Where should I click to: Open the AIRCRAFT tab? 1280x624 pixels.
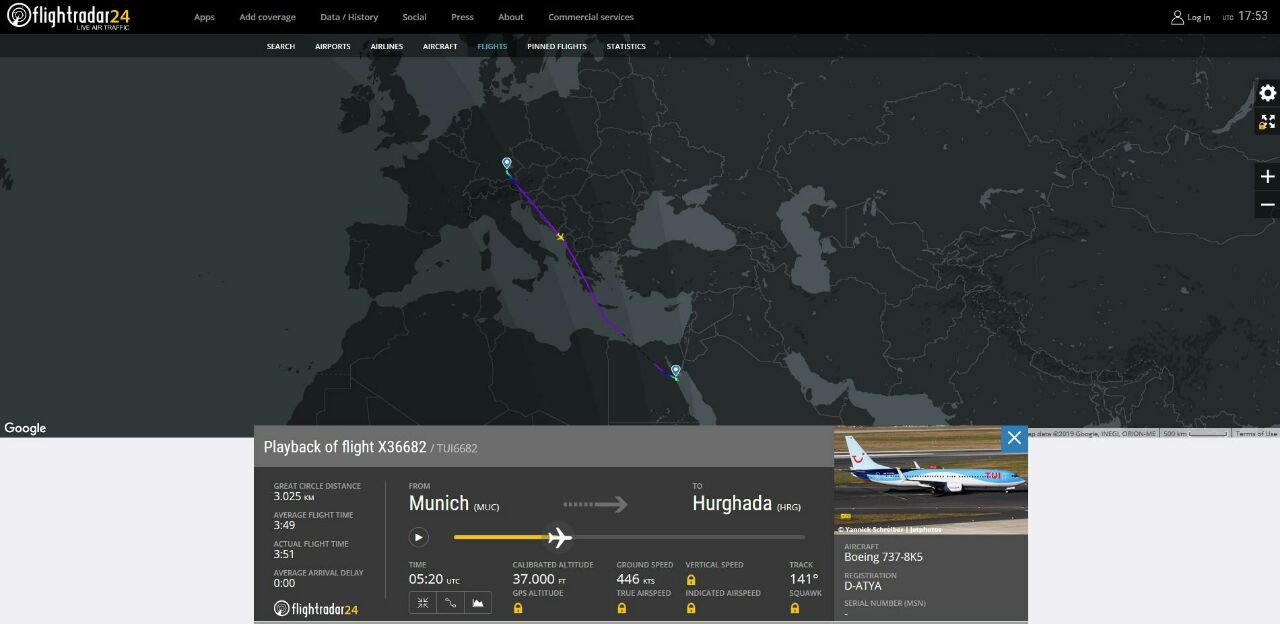(440, 46)
